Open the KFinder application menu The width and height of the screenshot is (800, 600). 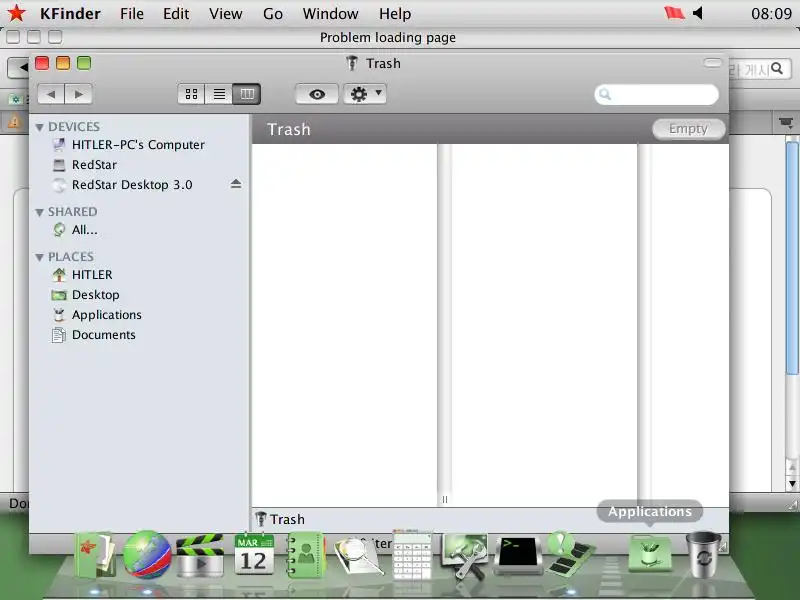(x=70, y=14)
